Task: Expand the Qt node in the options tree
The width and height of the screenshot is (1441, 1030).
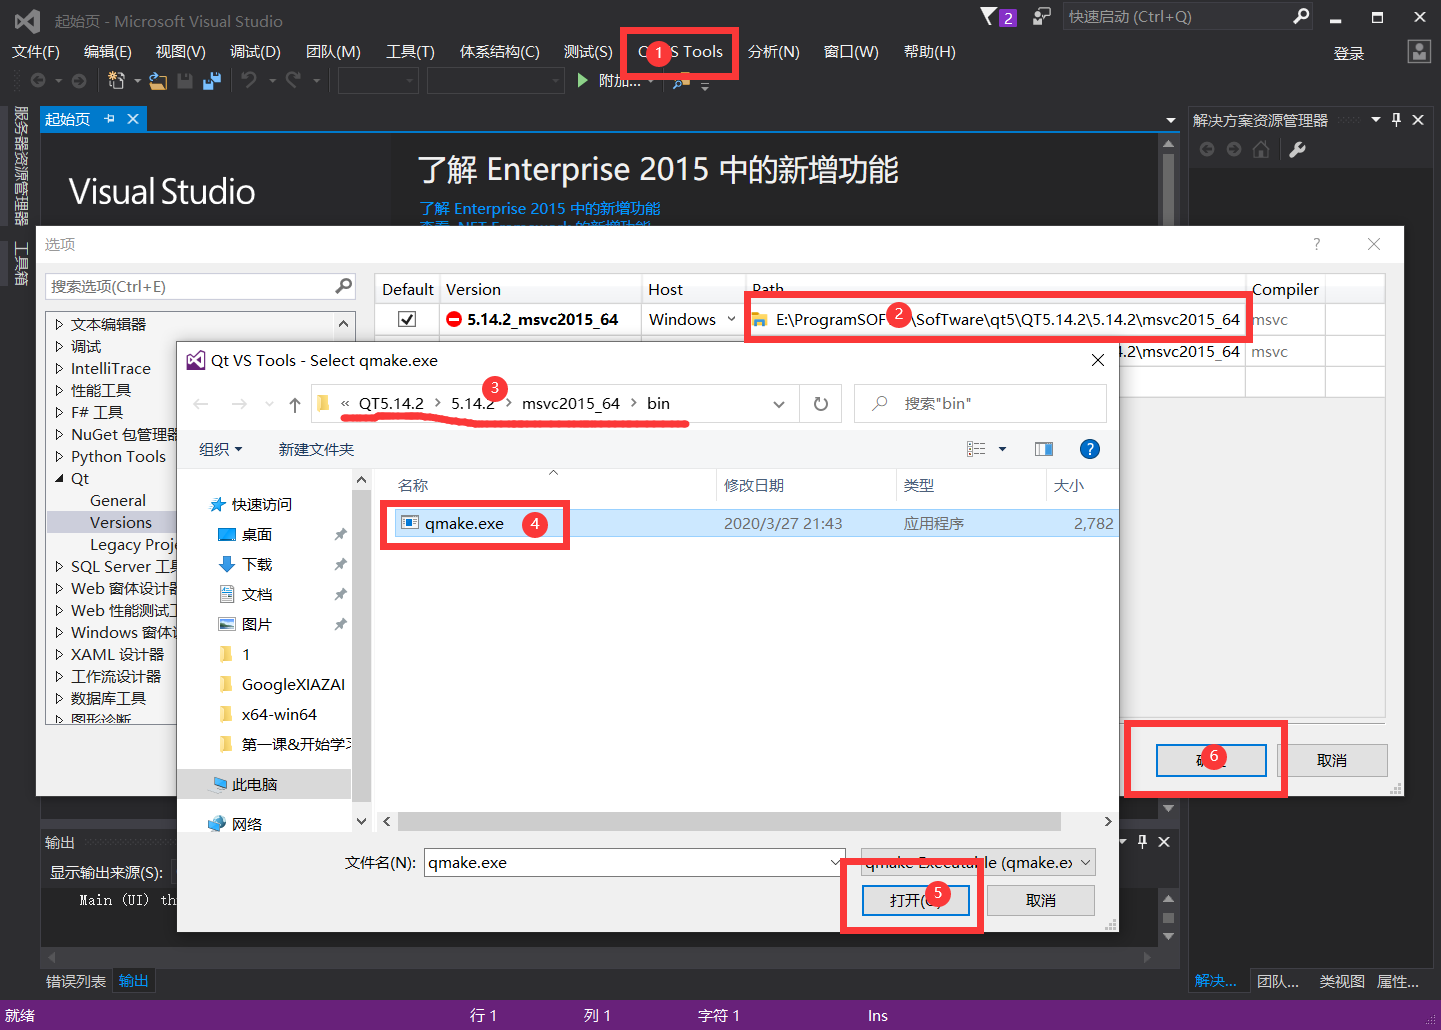Action: point(59,478)
